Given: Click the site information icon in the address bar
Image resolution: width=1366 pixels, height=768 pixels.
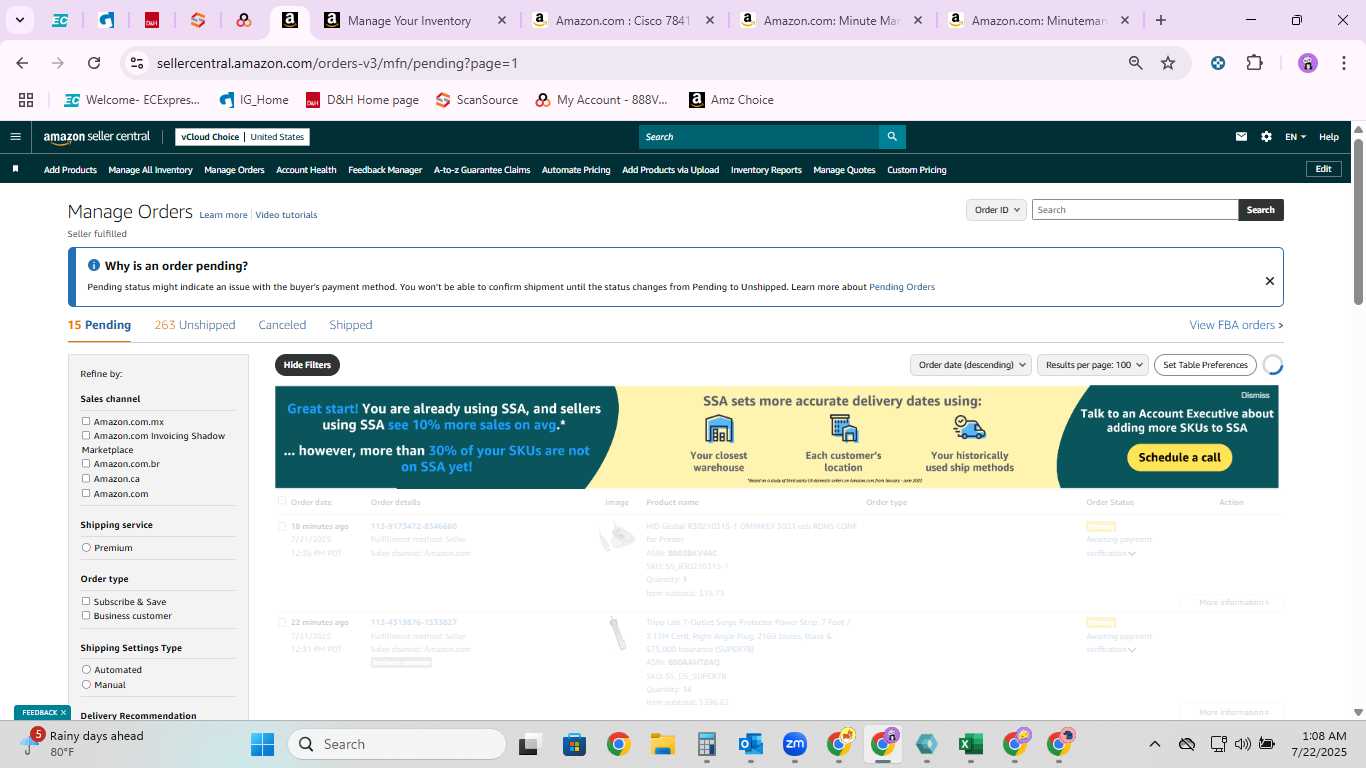Looking at the screenshot, I should (x=138, y=63).
